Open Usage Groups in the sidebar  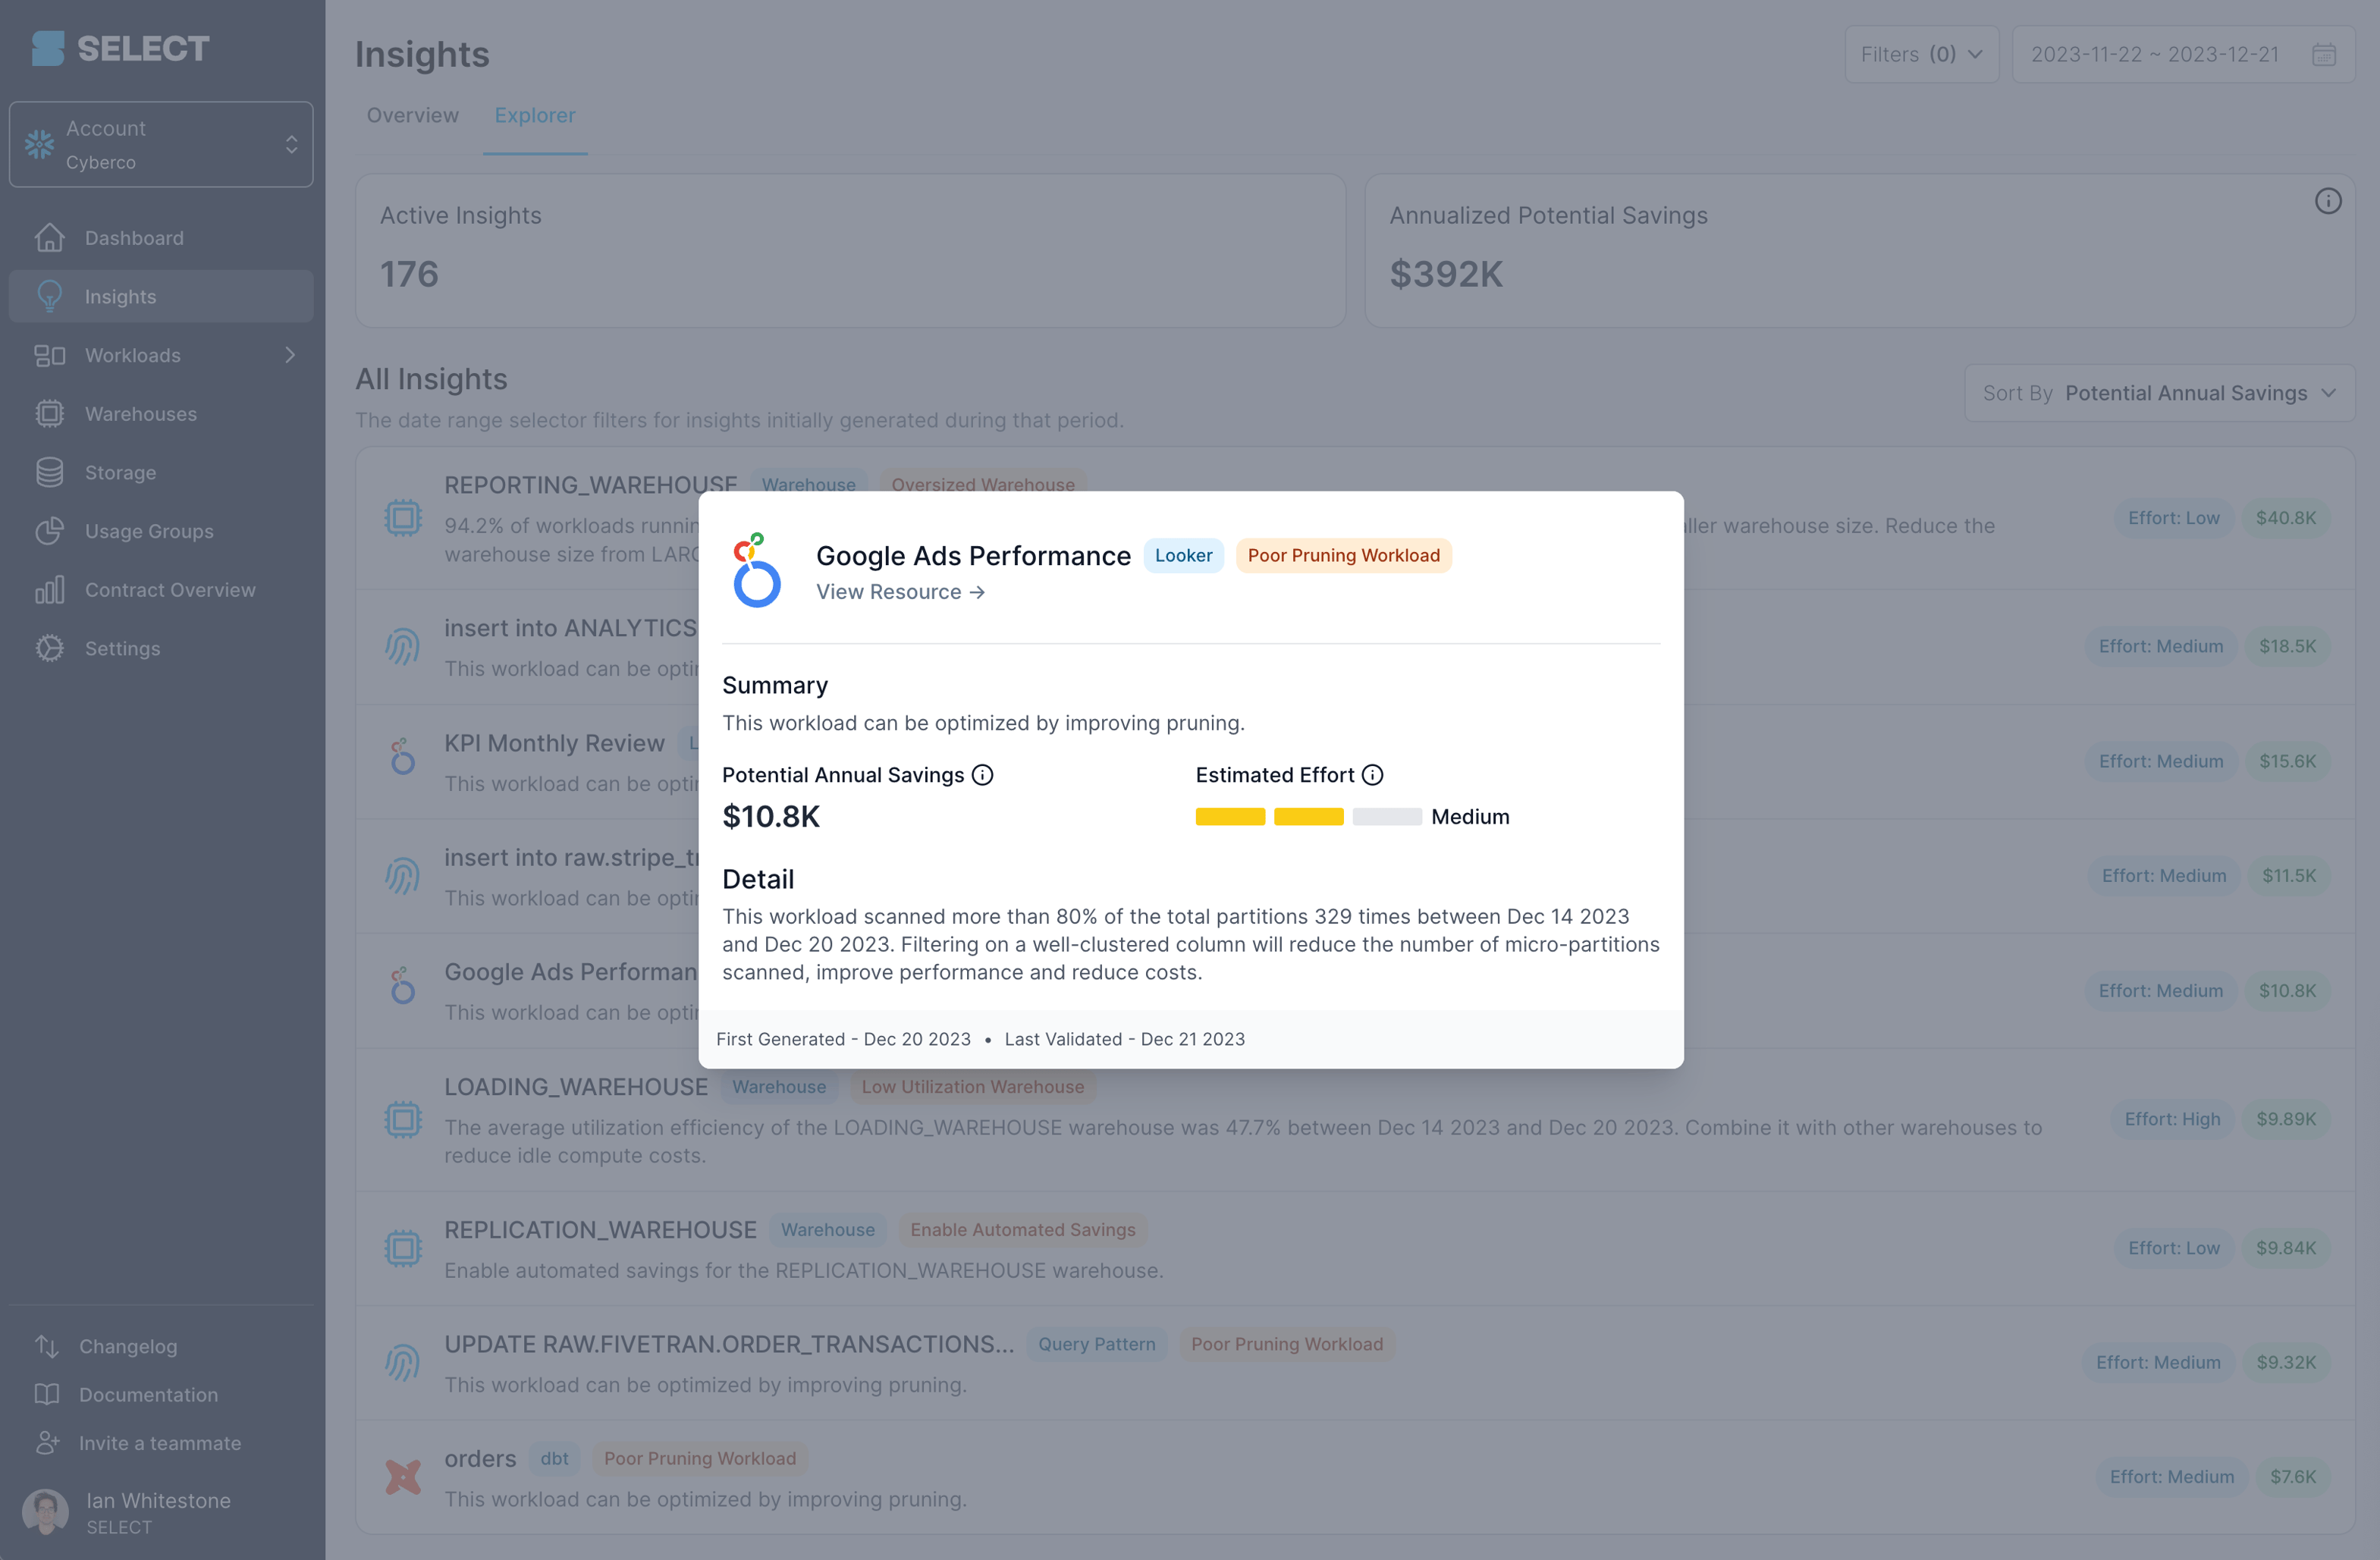click(161, 531)
